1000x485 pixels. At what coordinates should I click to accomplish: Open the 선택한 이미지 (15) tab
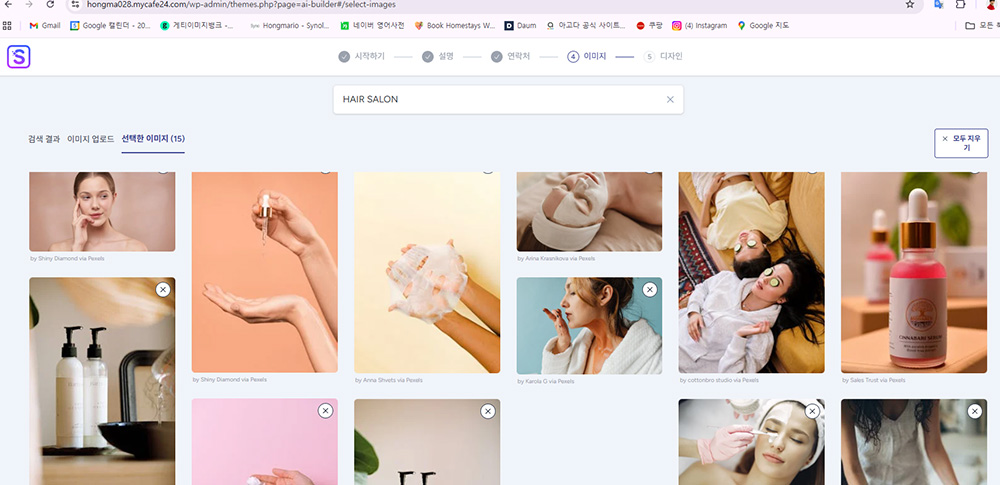[153, 138]
